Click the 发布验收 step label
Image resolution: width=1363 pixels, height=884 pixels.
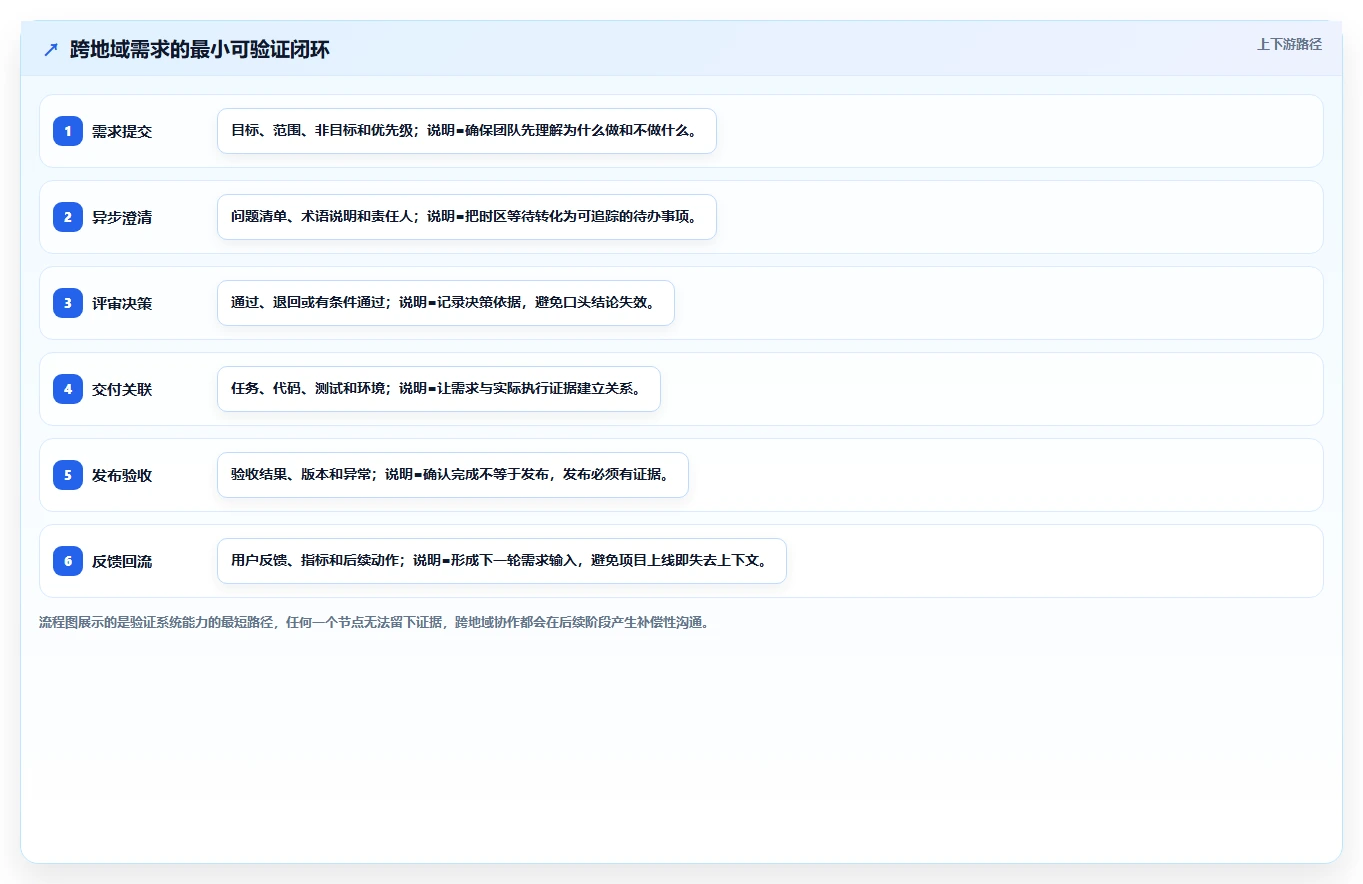coord(122,476)
